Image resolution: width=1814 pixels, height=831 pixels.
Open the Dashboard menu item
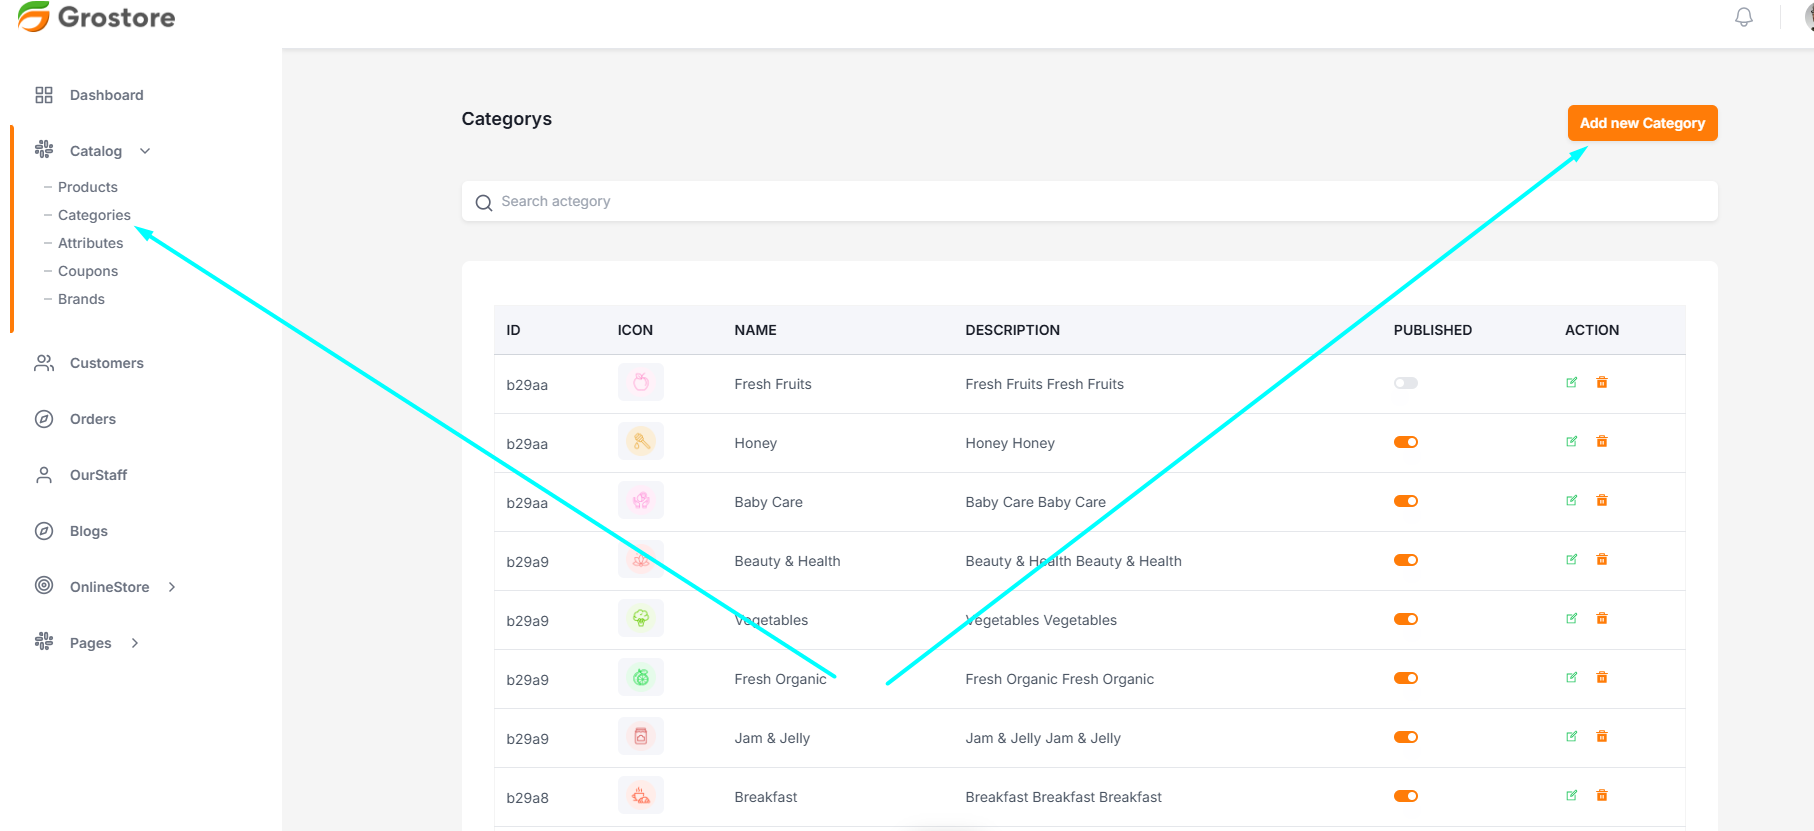106,95
